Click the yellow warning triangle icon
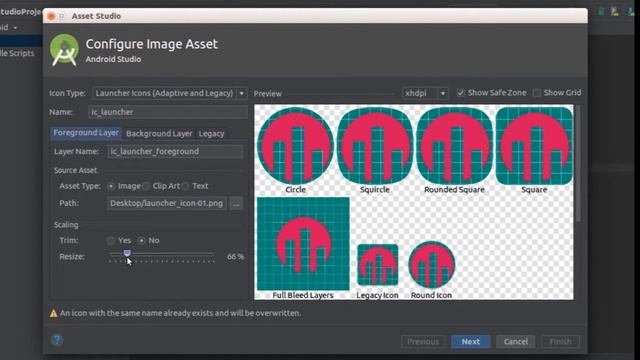 click(x=53, y=313)
